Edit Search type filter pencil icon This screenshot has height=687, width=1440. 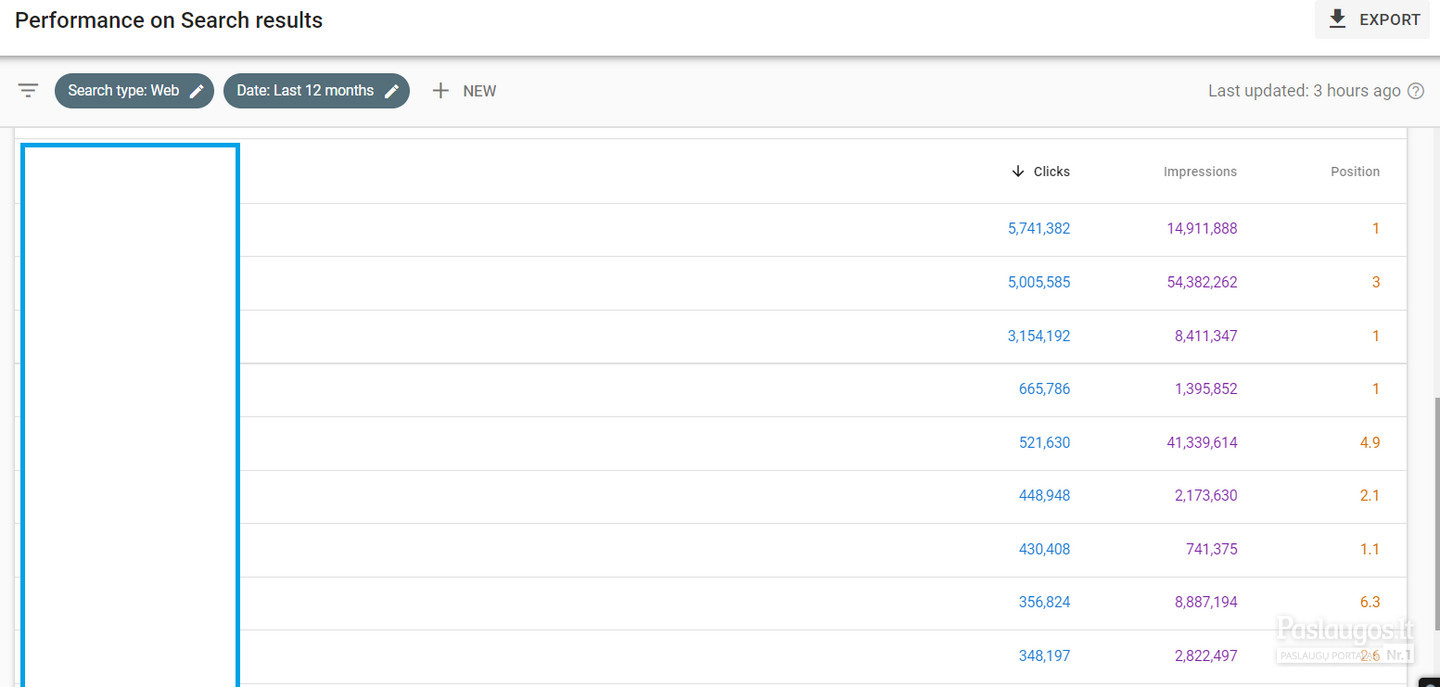point(197,91)
